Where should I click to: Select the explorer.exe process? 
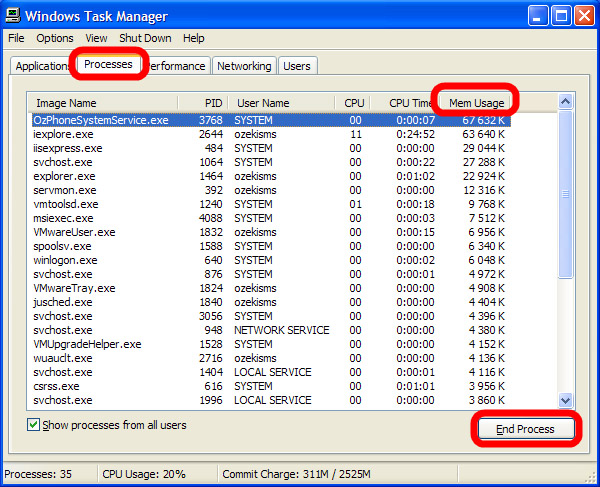click(271, 176)
